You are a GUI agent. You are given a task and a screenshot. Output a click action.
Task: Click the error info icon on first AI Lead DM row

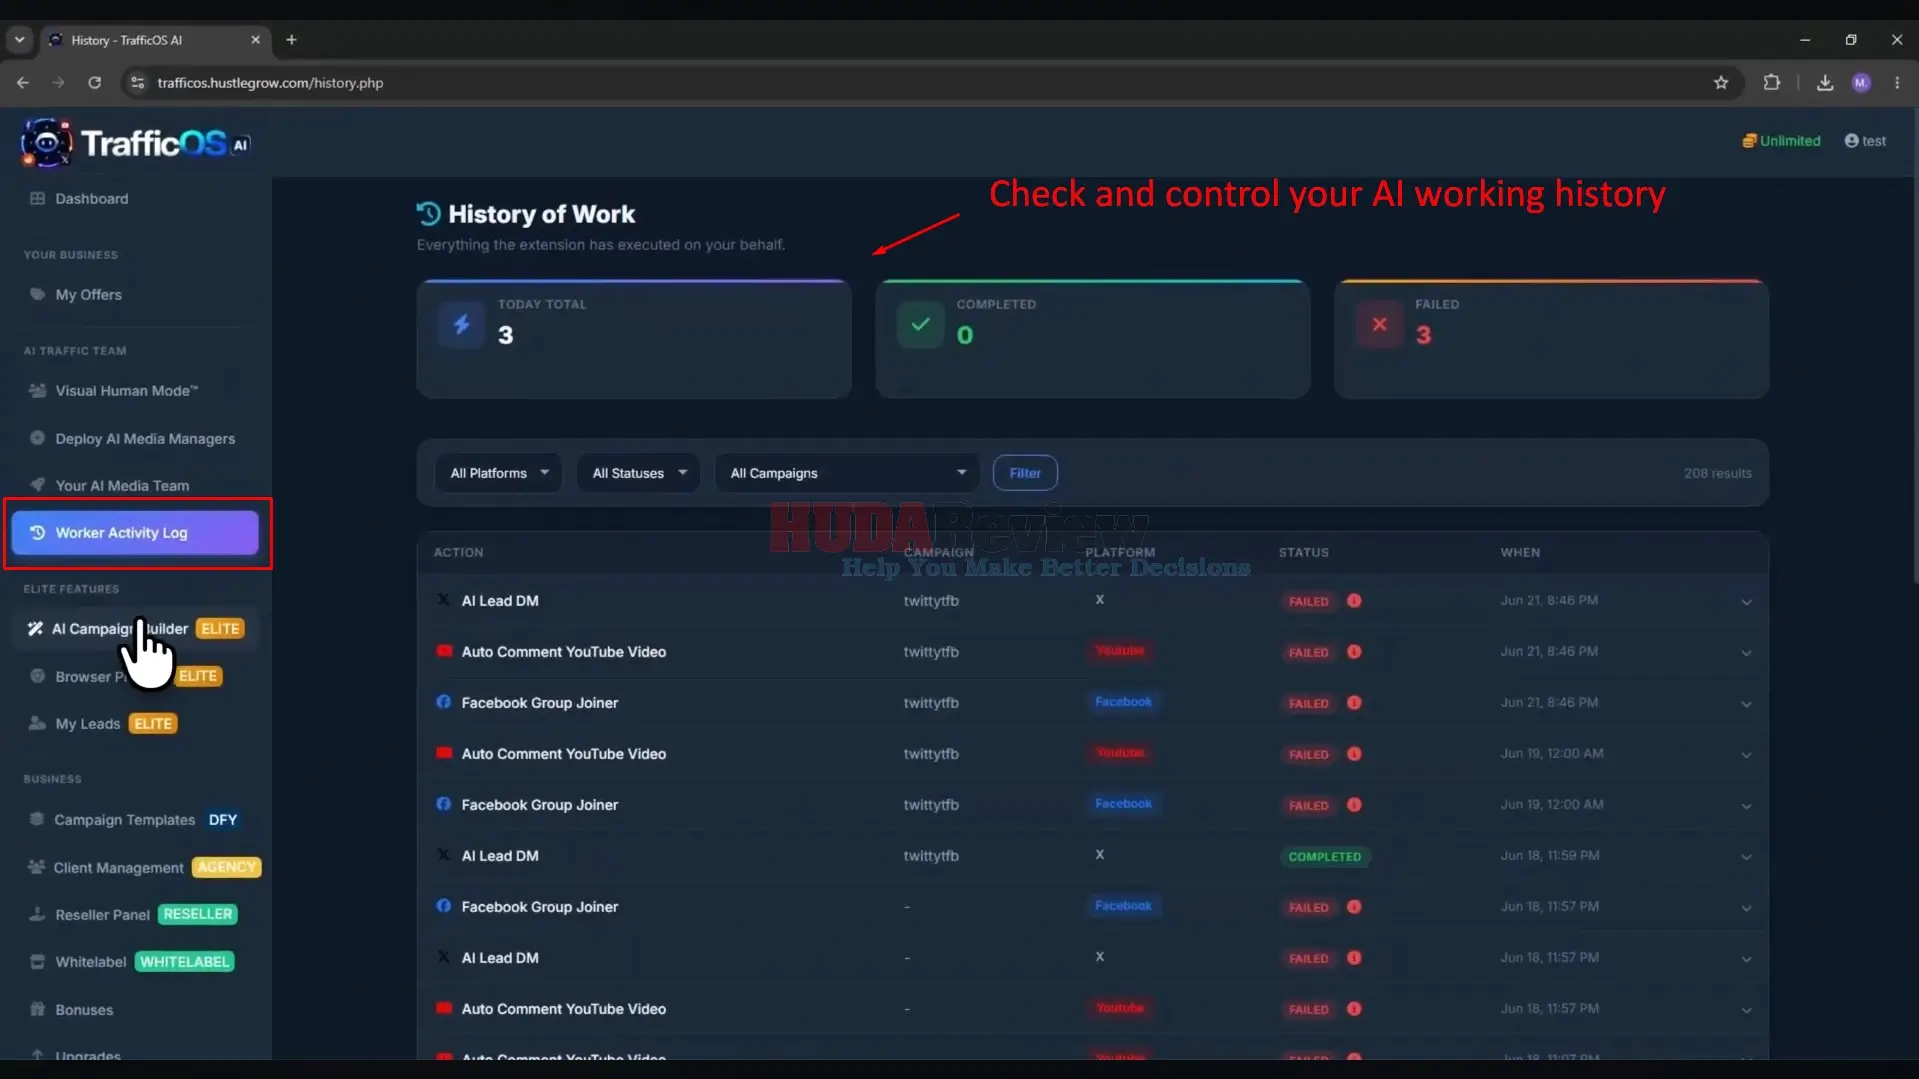coord(1354,600)
